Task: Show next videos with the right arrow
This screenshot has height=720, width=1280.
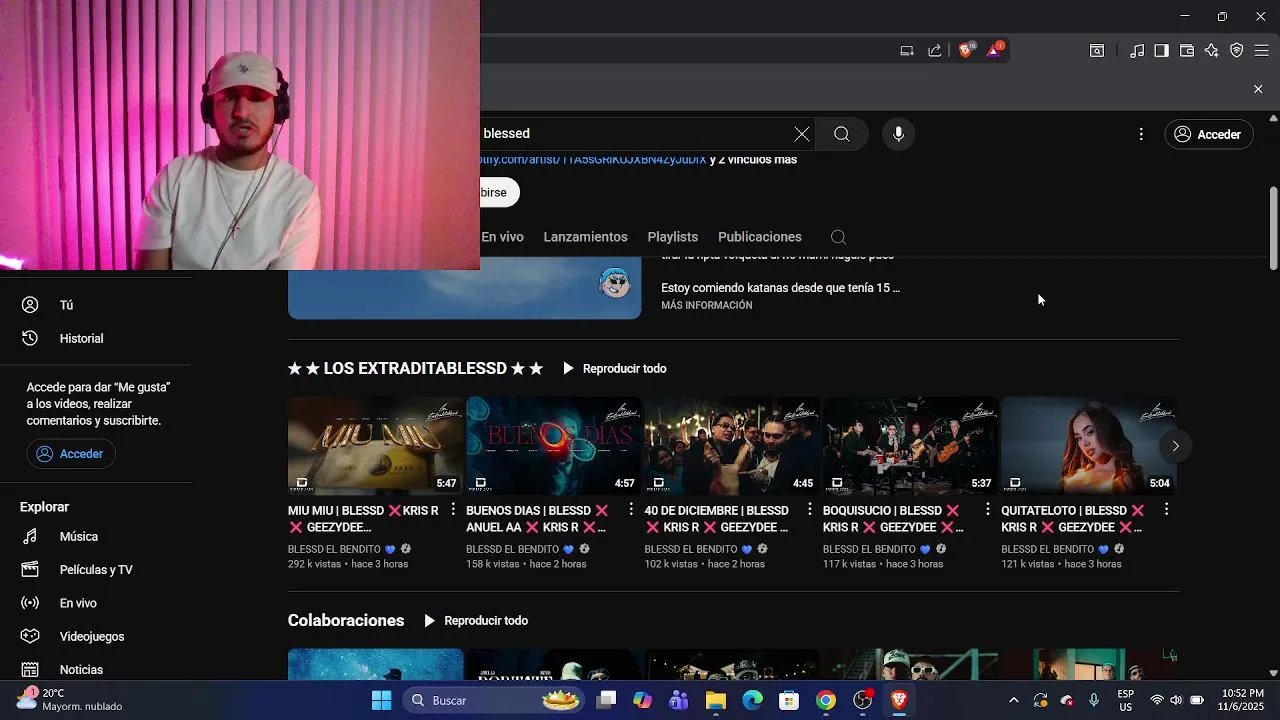Action: (x=1176, y=446)
